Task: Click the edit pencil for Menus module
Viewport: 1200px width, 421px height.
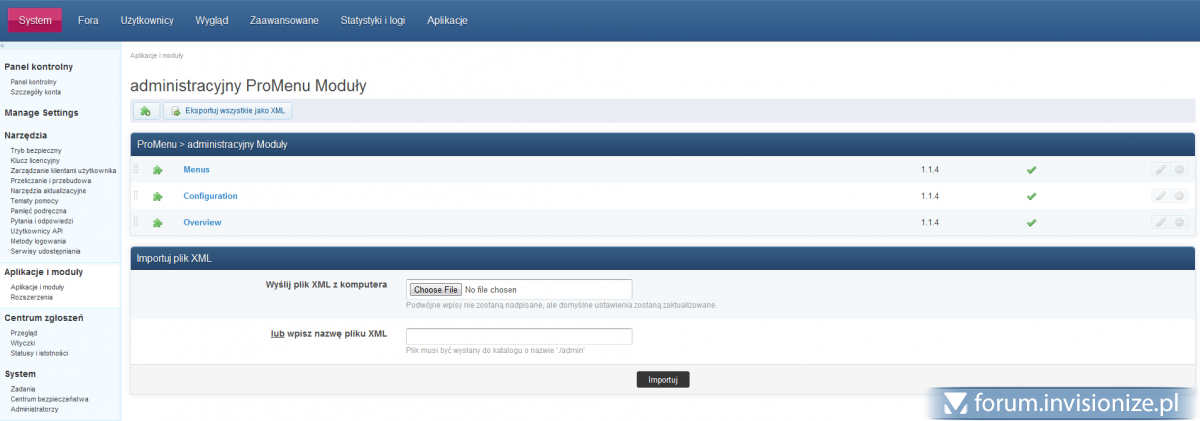Action: click(x=1160, y=170)
